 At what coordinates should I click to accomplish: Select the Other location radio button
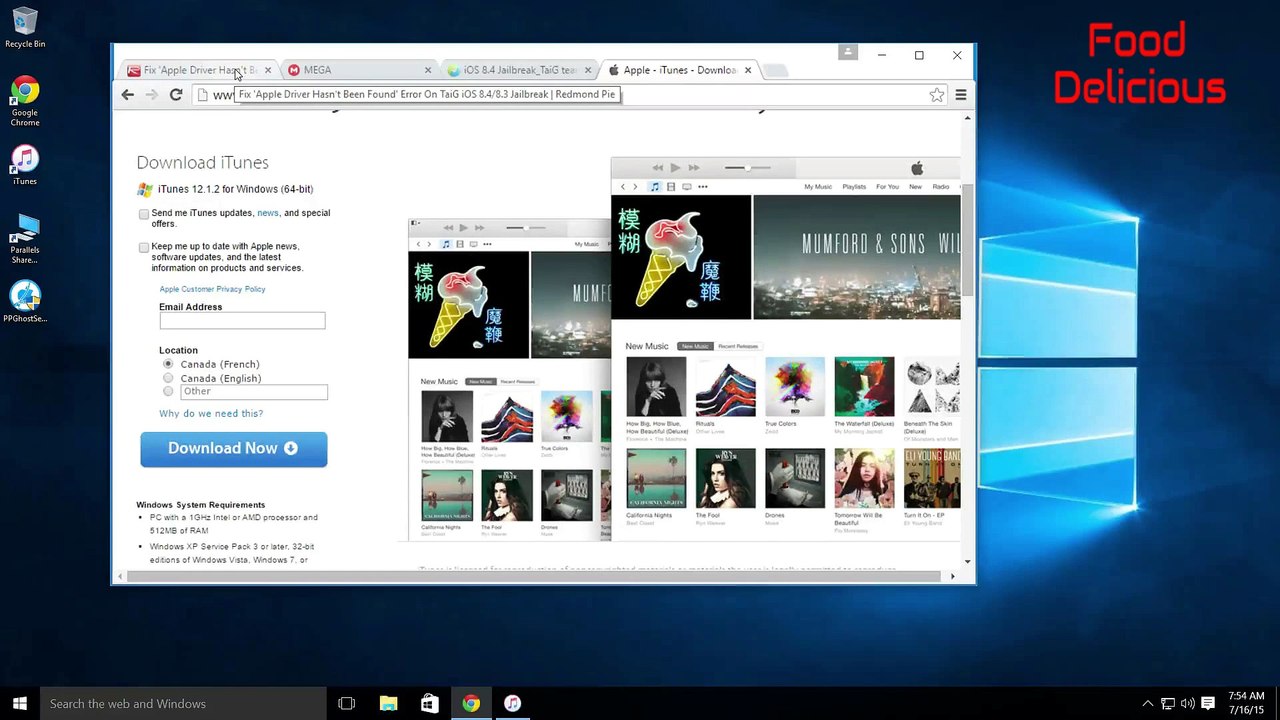click(168, 391)
